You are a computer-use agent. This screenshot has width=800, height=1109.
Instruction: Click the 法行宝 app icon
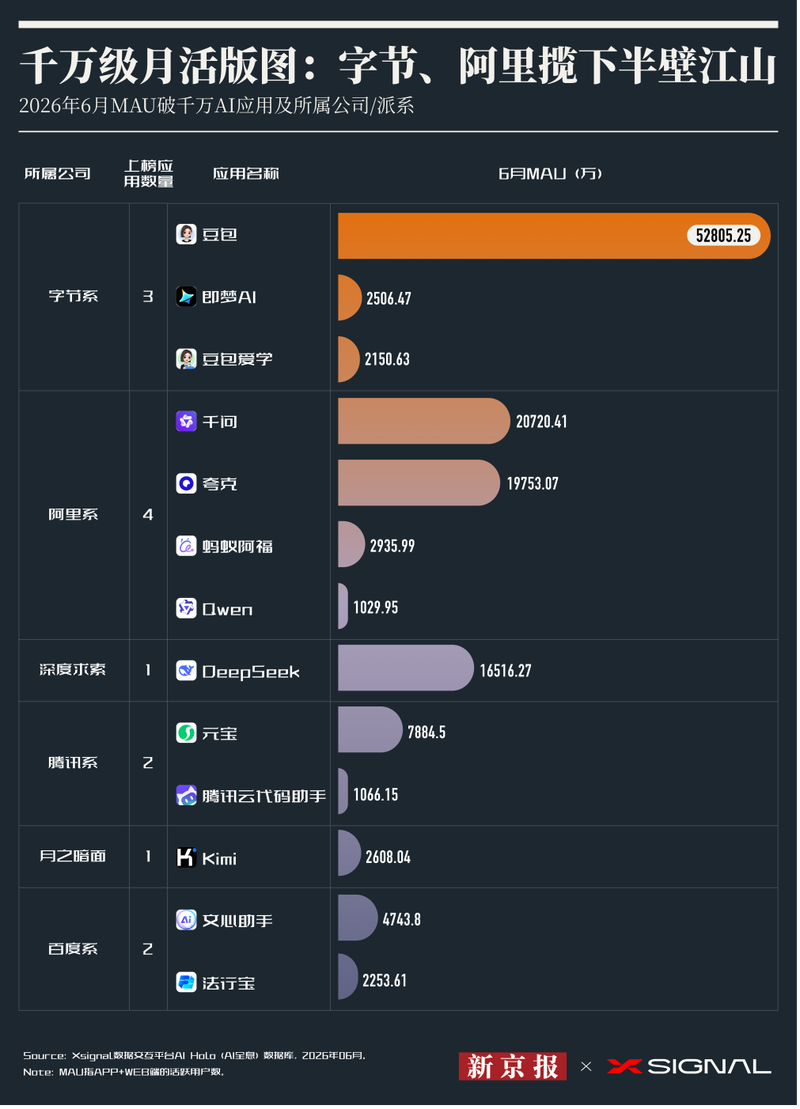[x=187, y=983]
